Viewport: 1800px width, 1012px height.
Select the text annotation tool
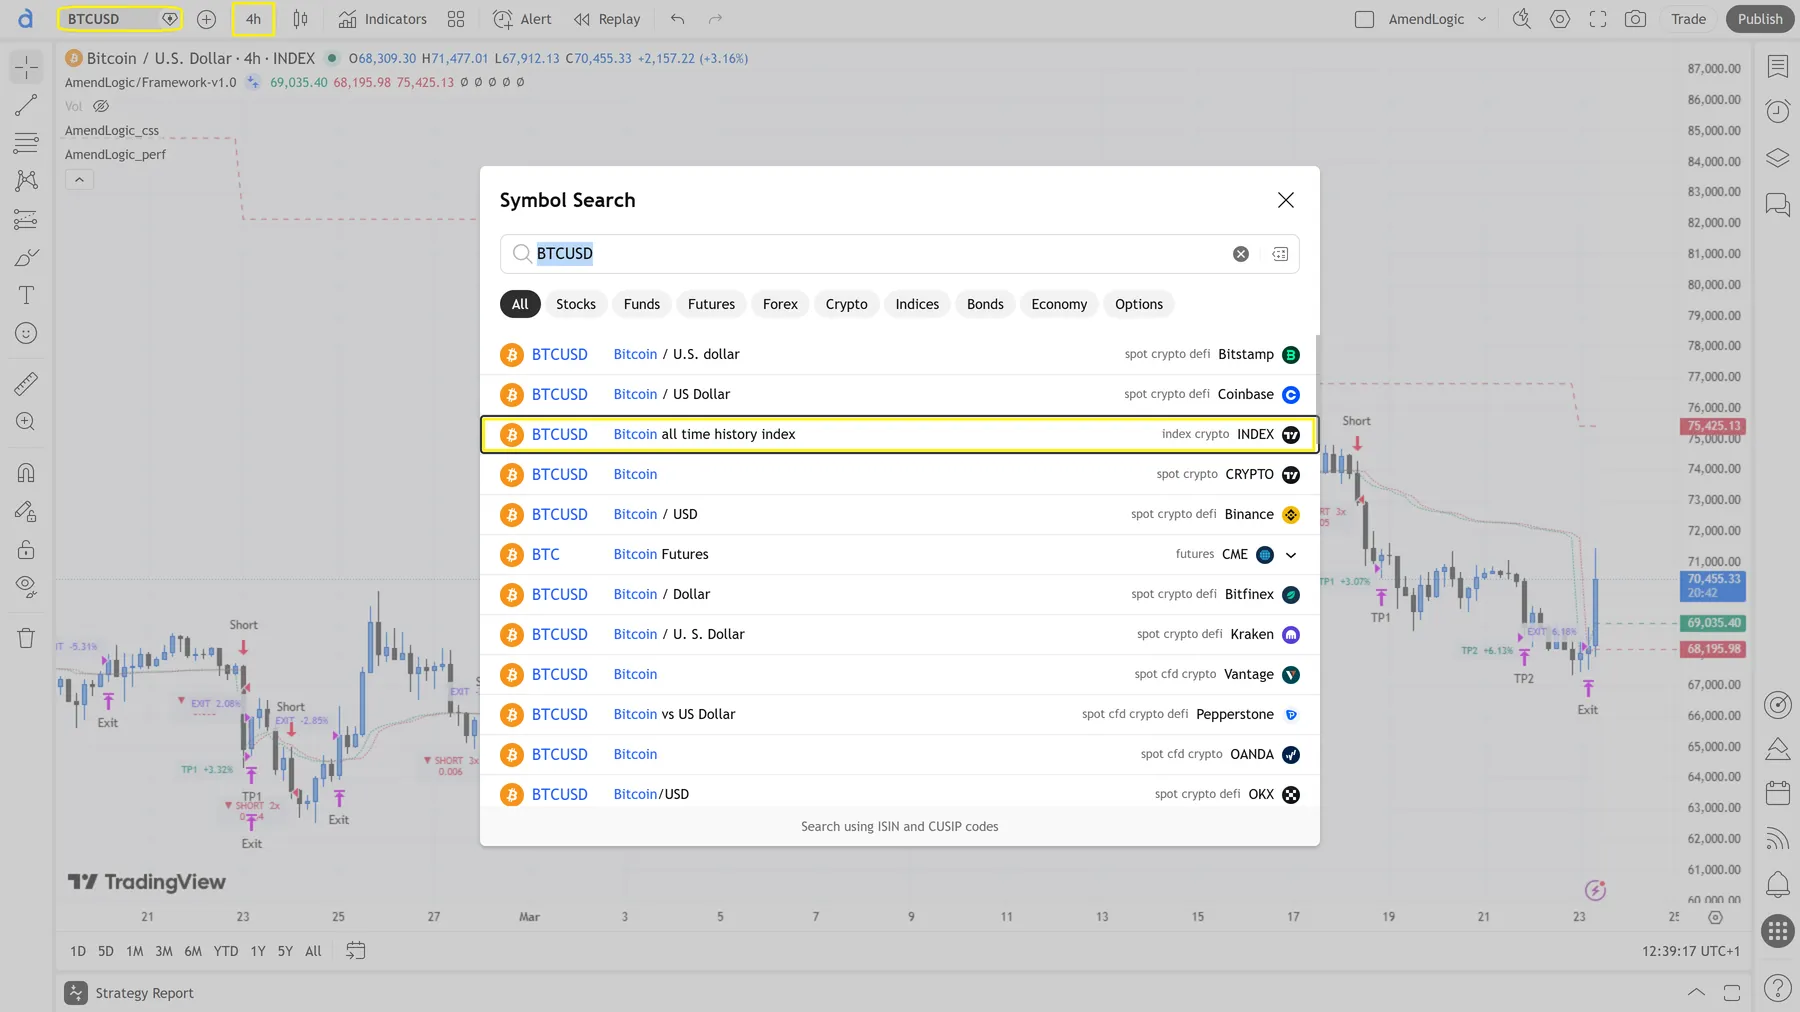coord(26,295)
